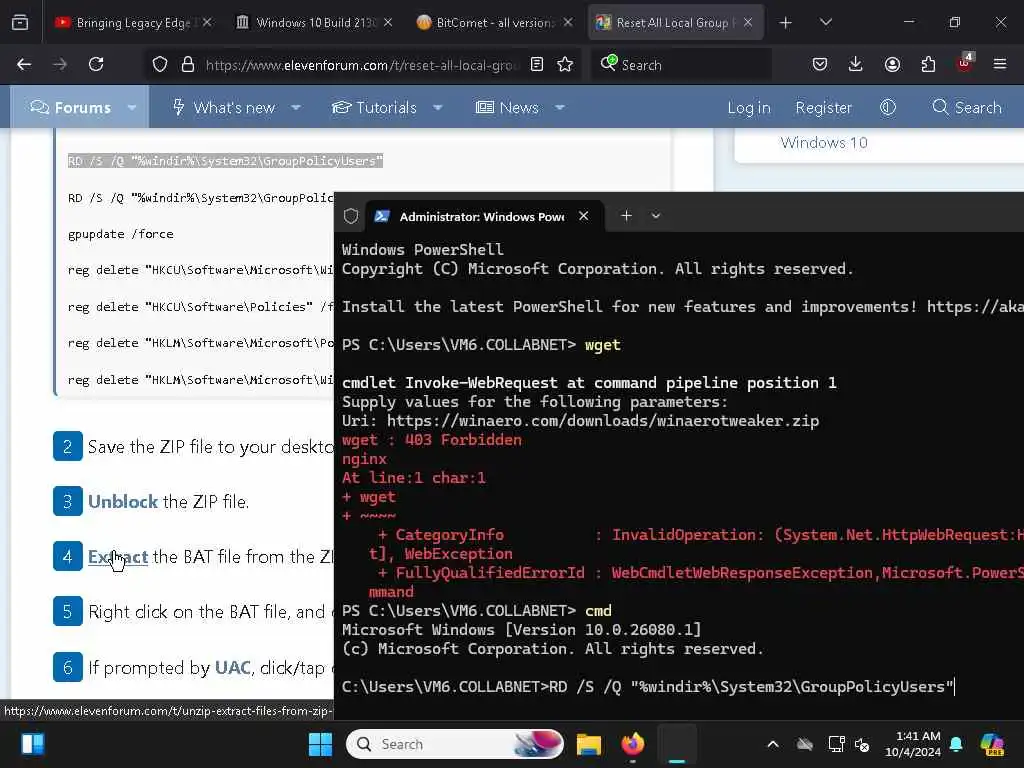This screenshot has height=768, width=1024.
Task: Launch Copilot preview from the taskbar
Action: (x=992, y=744)
